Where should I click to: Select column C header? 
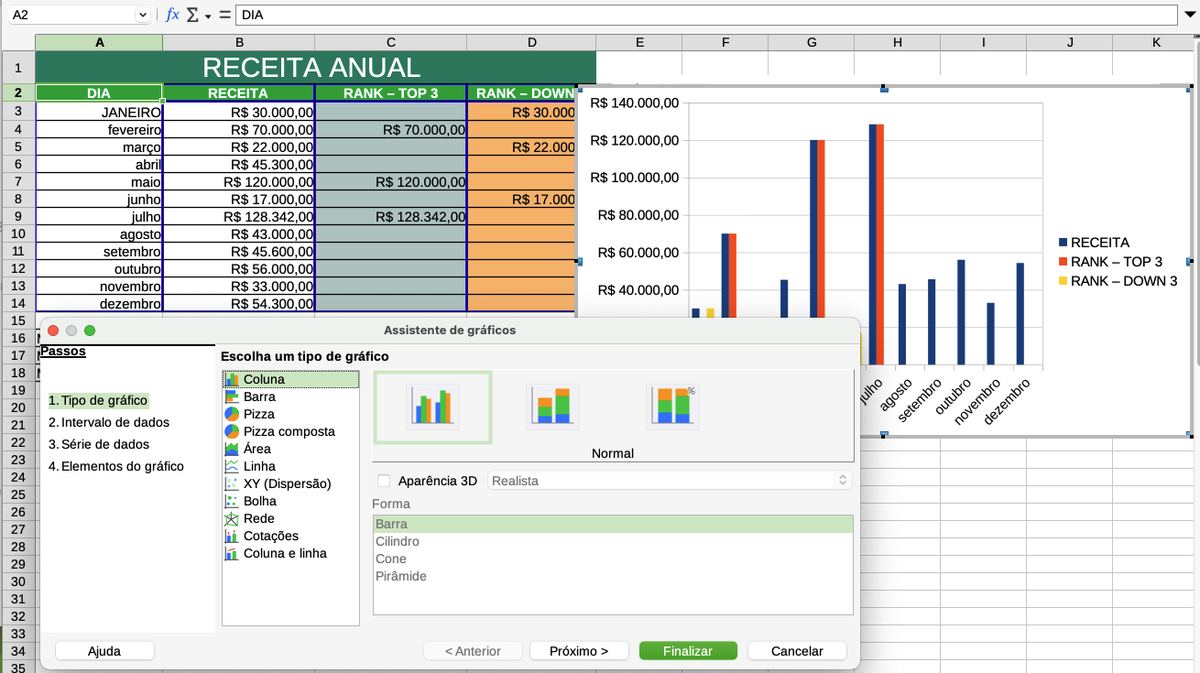pos(390,42)
